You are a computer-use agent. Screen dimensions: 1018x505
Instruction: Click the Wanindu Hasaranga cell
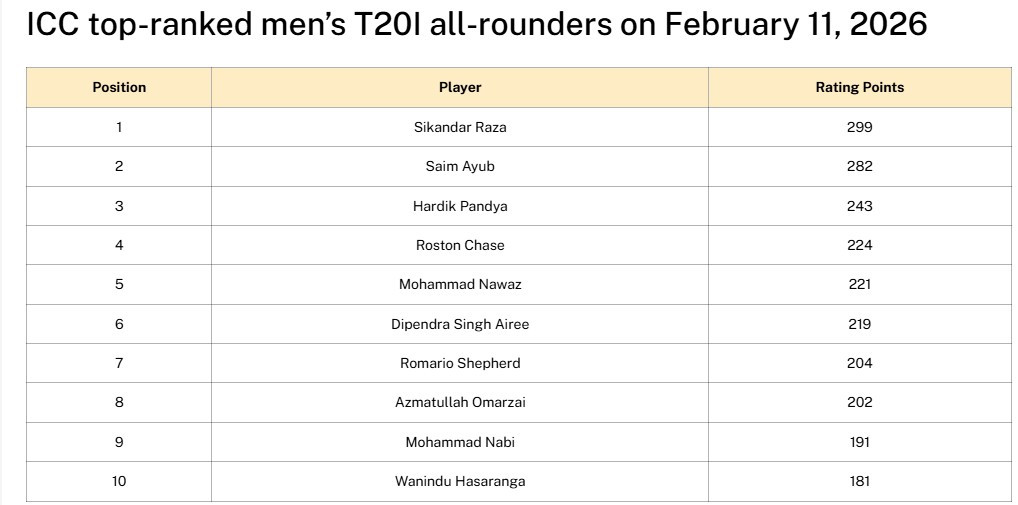coord(460,481)
